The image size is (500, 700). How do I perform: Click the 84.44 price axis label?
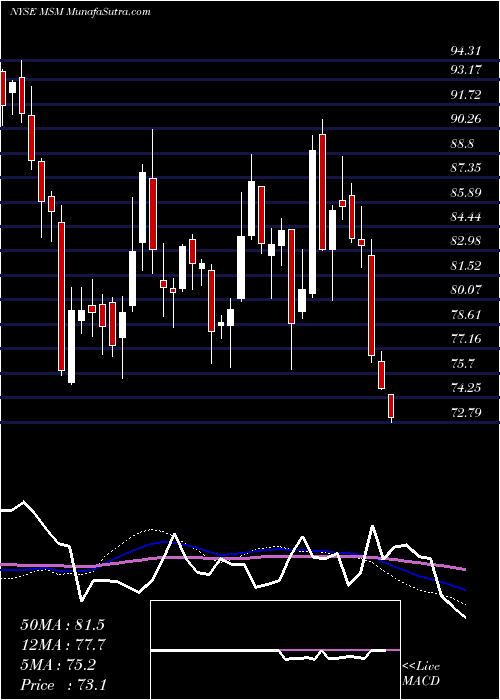click(466, 217)
